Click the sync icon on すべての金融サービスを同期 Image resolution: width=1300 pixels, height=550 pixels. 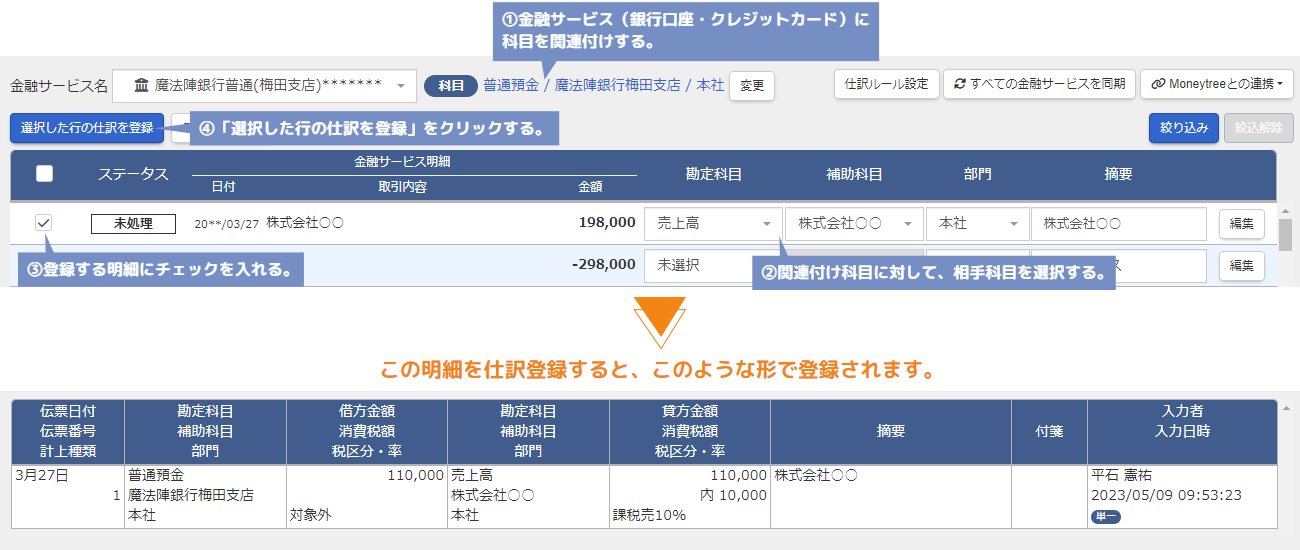[960, 84]
